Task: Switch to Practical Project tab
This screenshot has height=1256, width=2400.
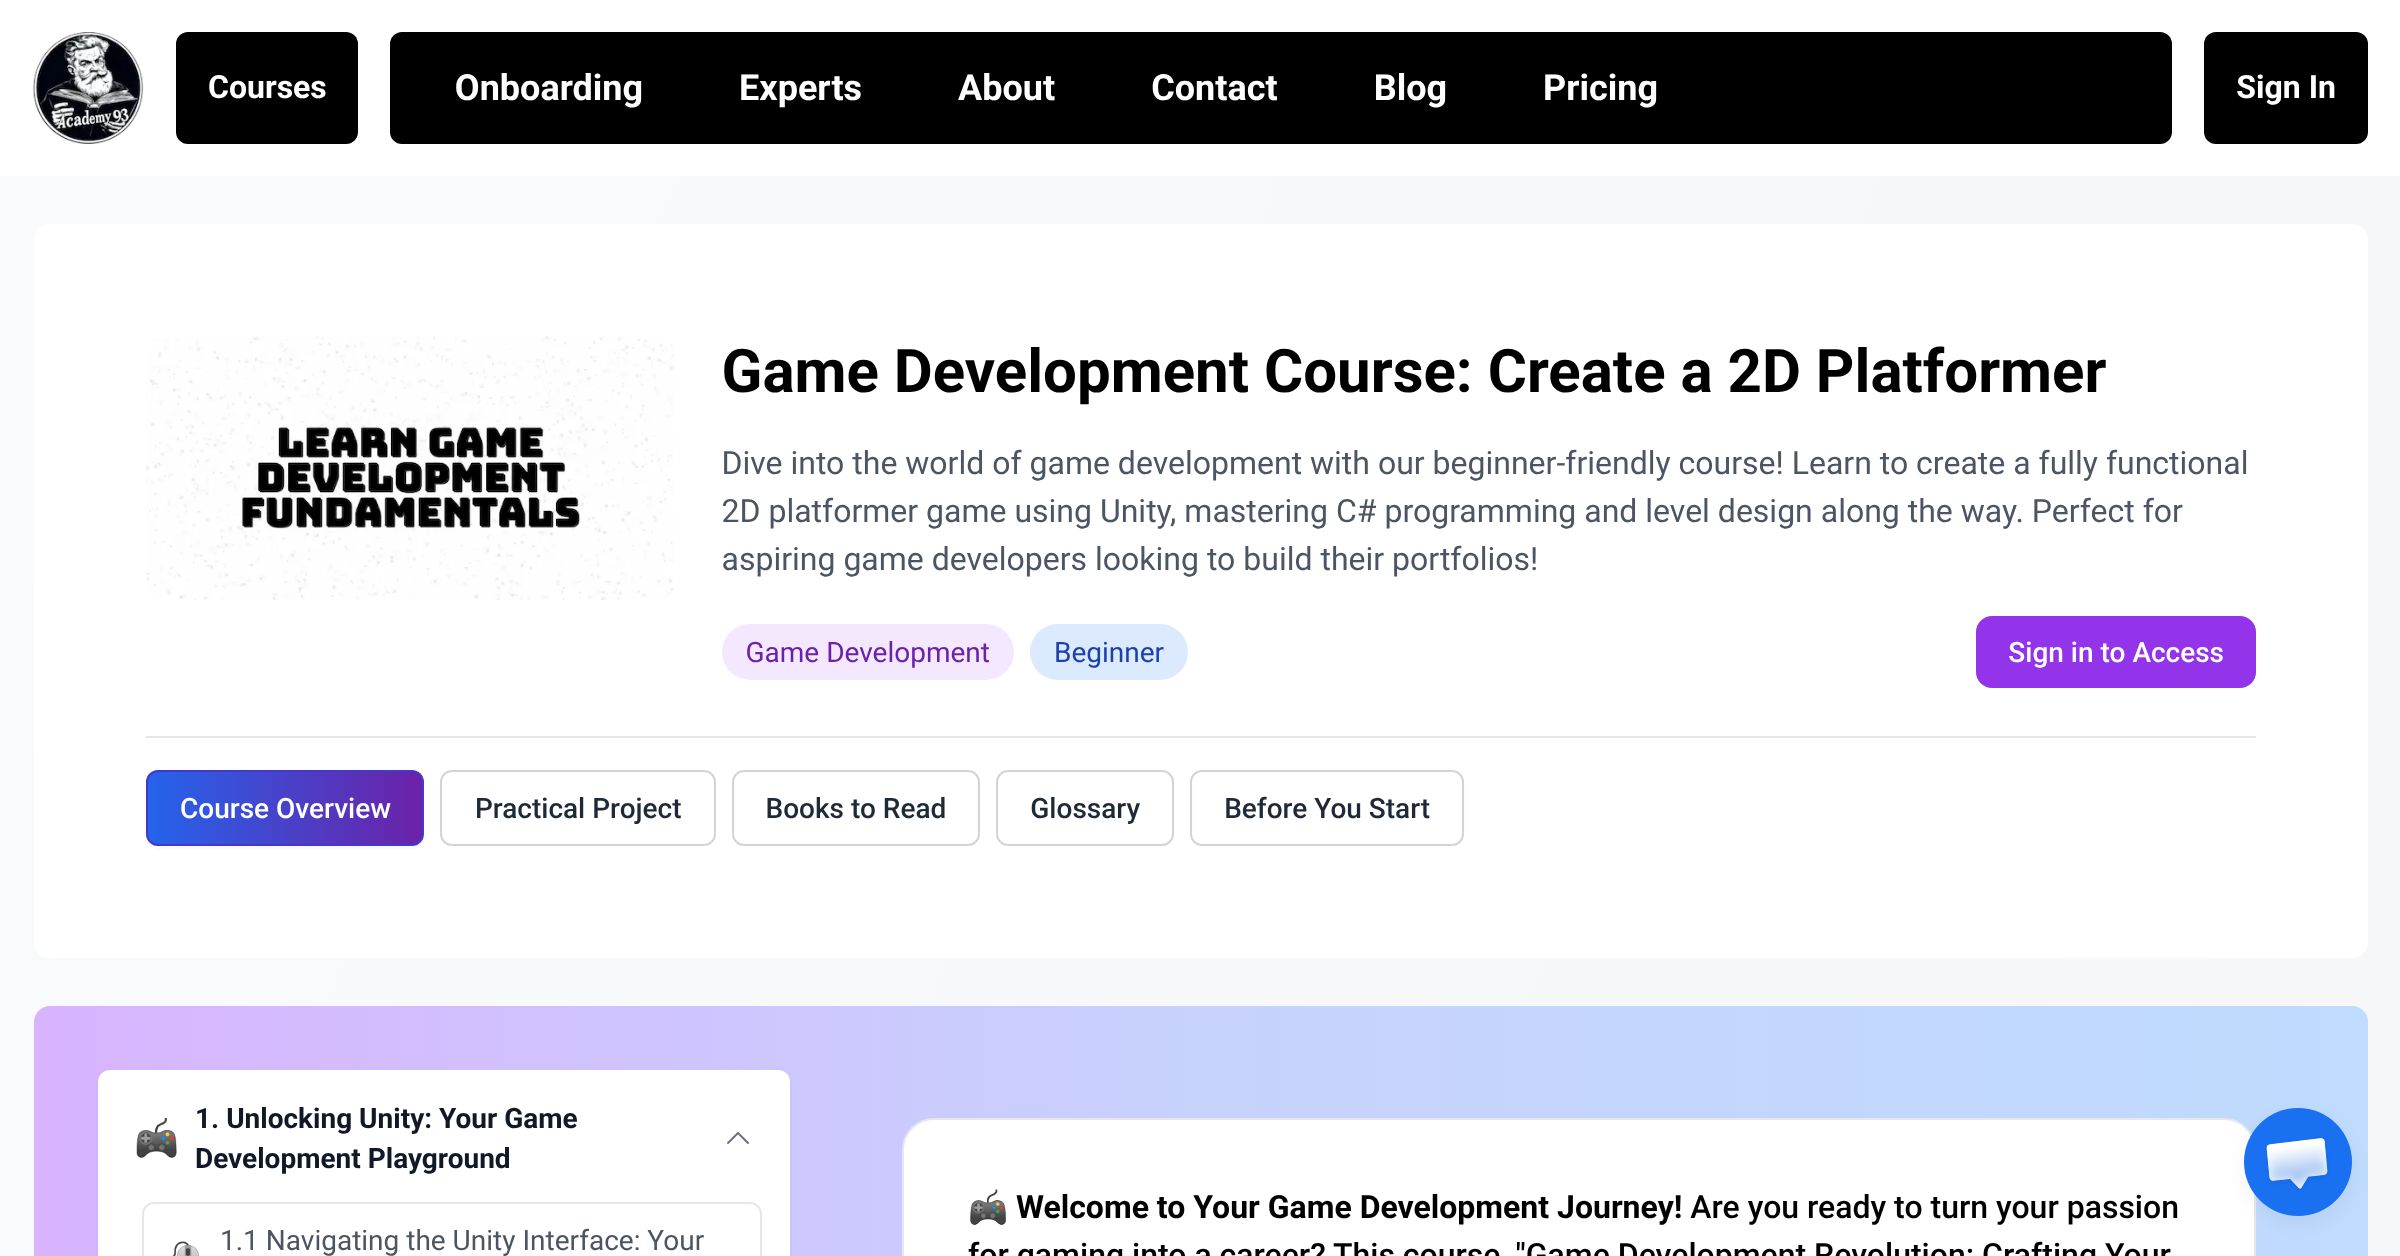Action: tap(578, 808)
